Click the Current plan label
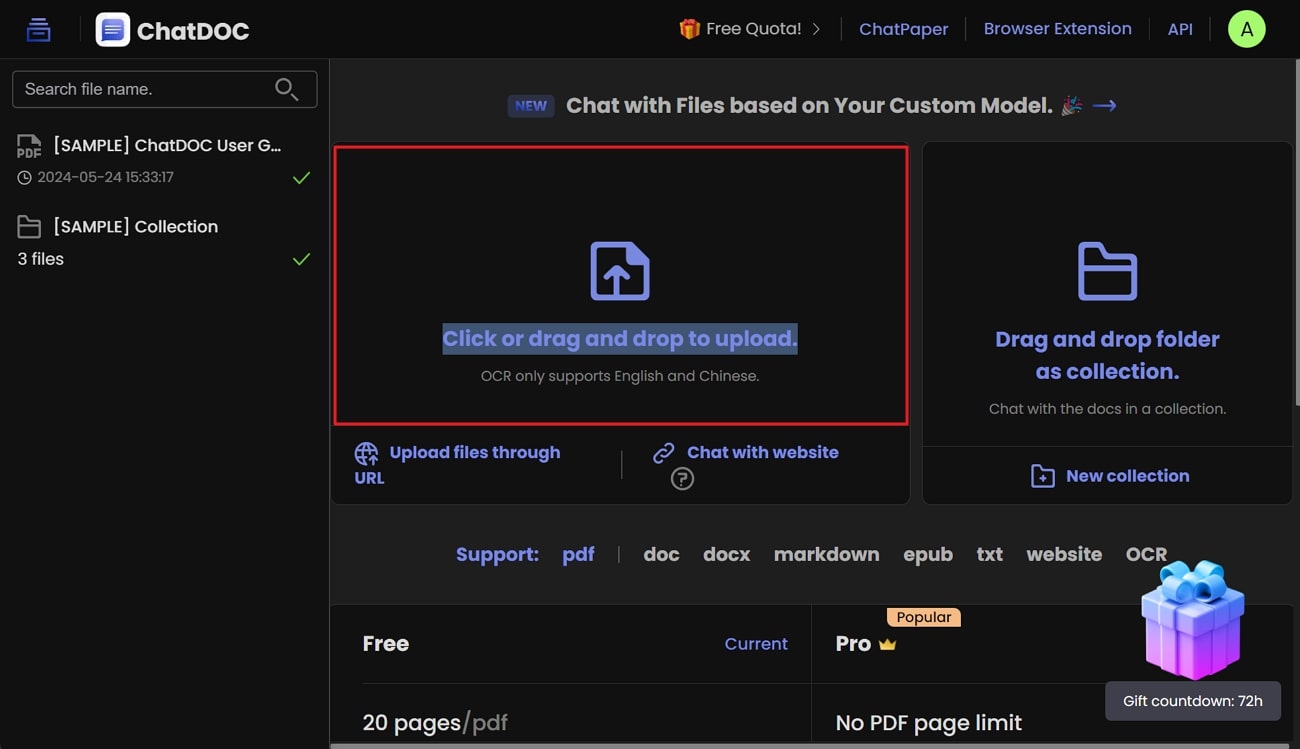This screenshot has width=1300, height=749. tap(756, 644)
